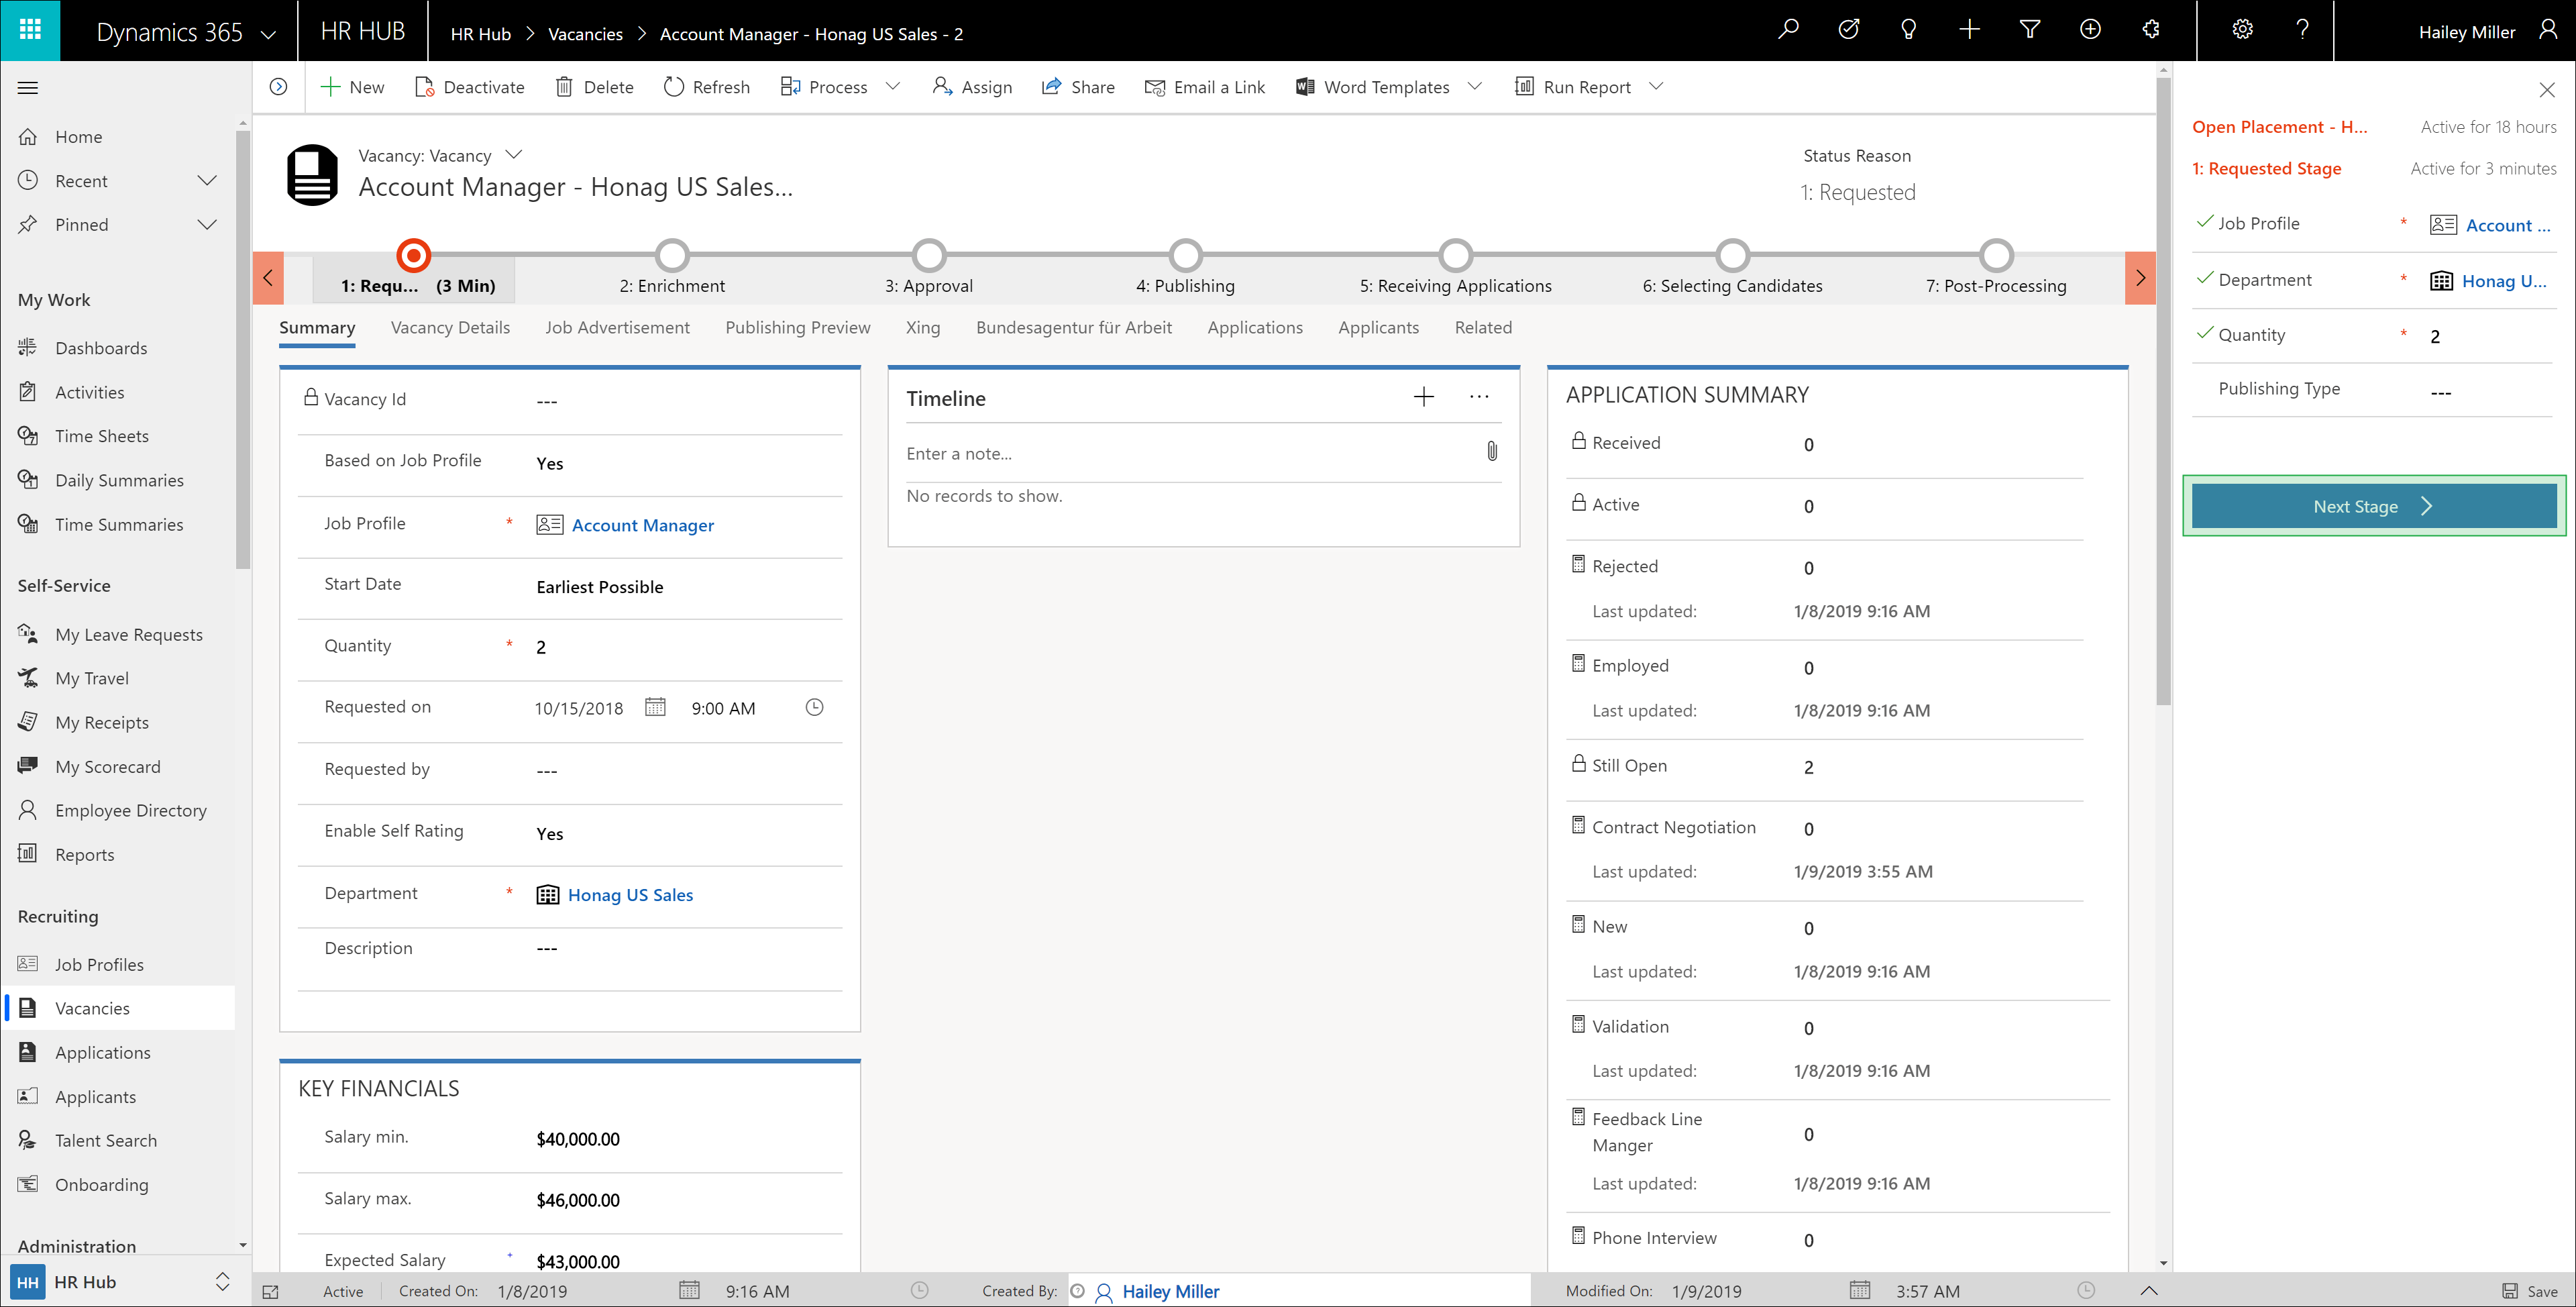Open the Word Templates dropdown arrow

tap(1474, 87)
